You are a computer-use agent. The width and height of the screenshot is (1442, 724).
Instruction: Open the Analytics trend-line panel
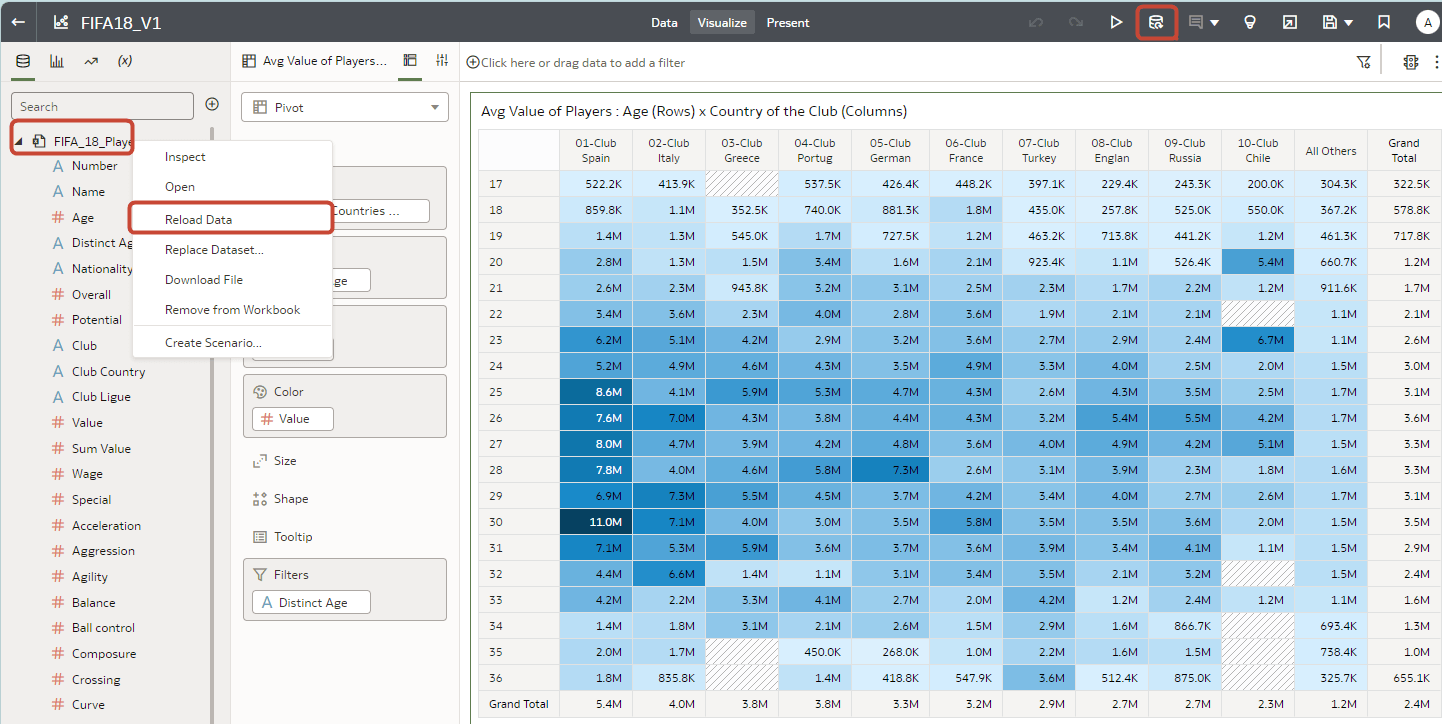tap(89, 60)
